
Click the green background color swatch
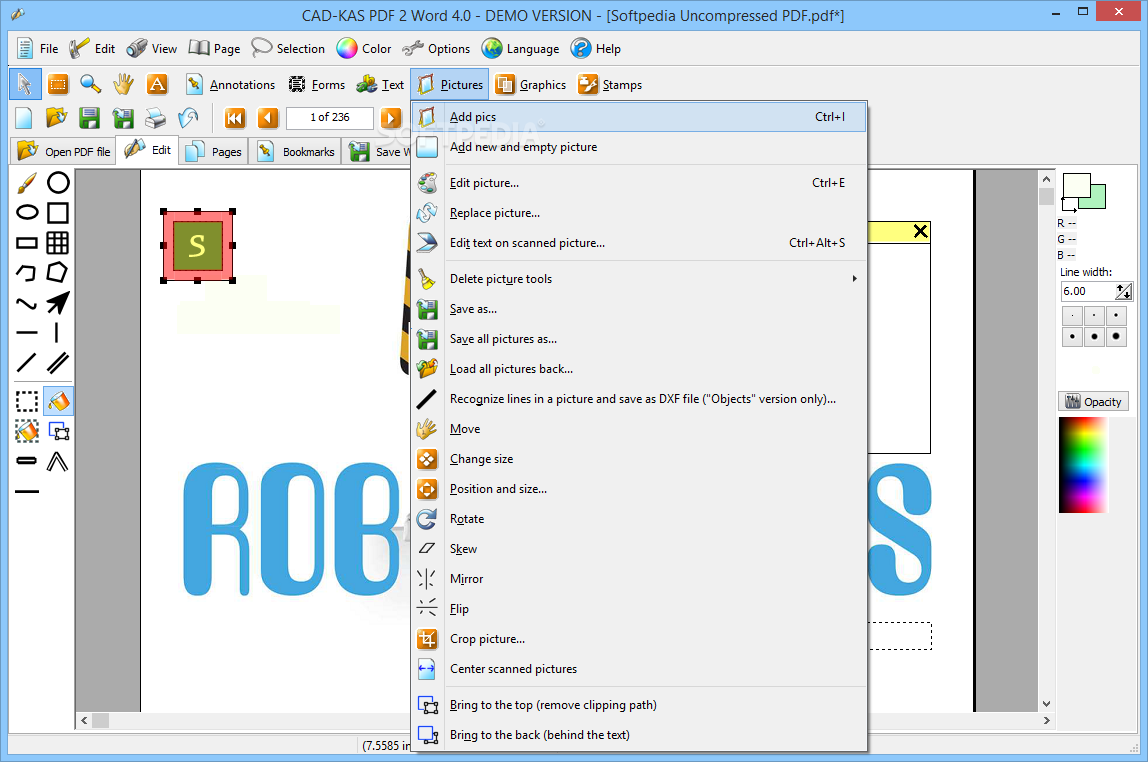(x=1096, y=198)
